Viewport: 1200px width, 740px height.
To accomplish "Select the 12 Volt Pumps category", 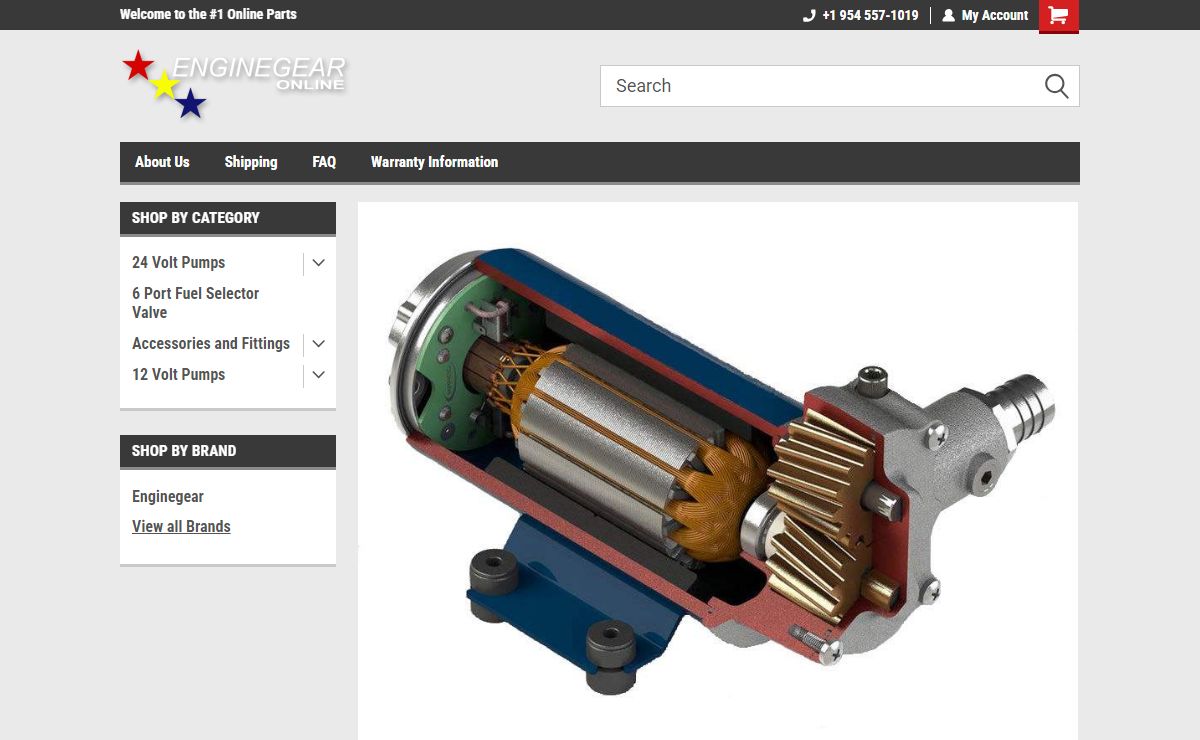I will (179, 375).
